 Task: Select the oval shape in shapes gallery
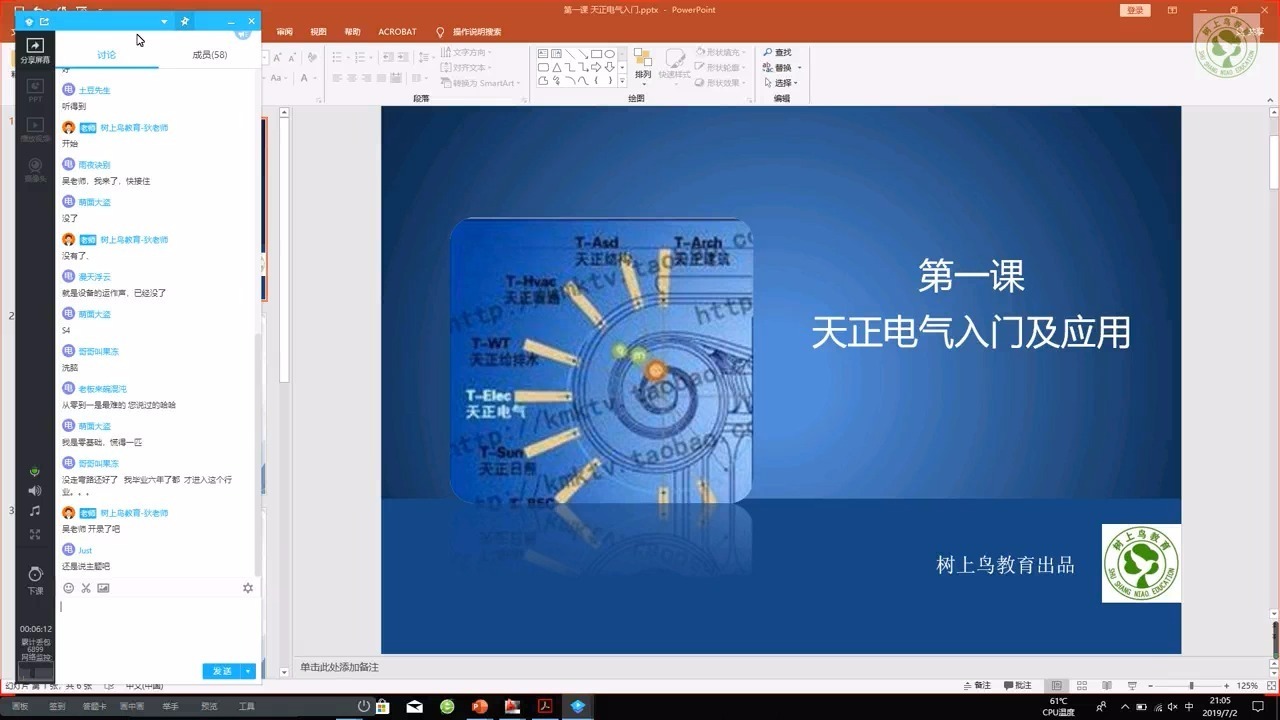610,54
